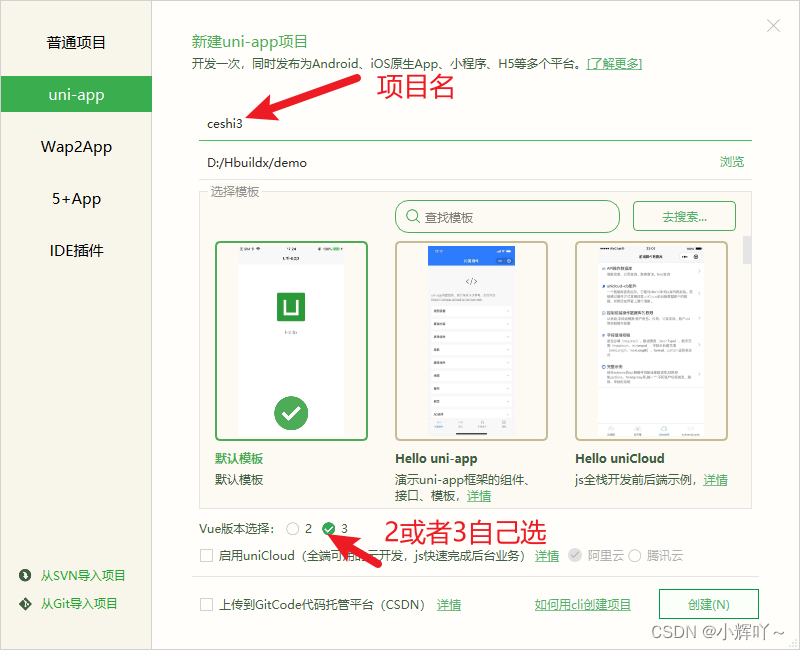
Task: Open the 了解更多 link
Action: coord(614,64)
